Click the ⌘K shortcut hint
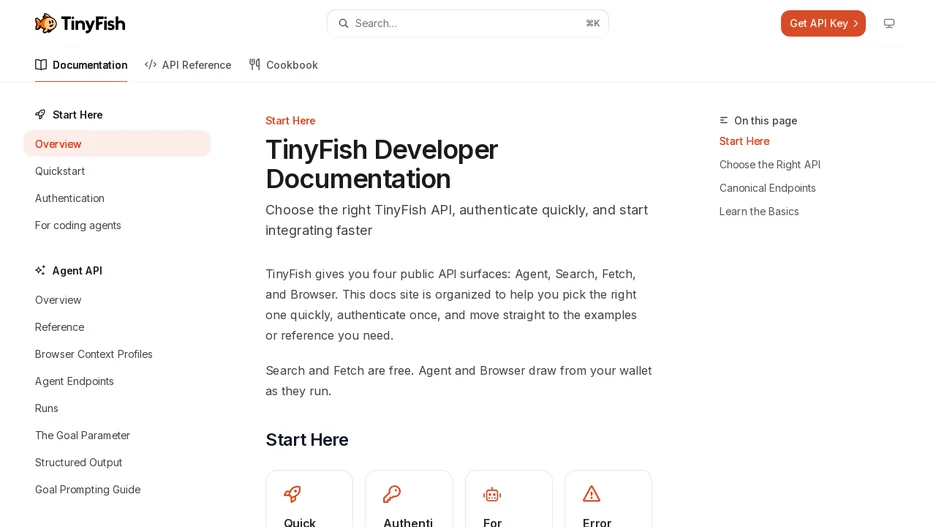Screen dimensions: 936x527 (593, 23)
